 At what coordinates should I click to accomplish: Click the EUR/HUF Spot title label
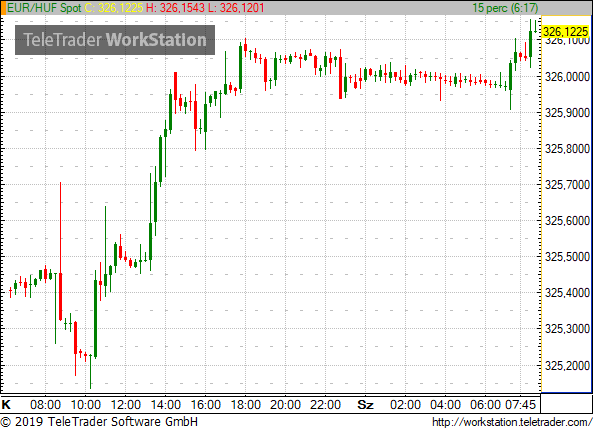click(x=44, y=8)
